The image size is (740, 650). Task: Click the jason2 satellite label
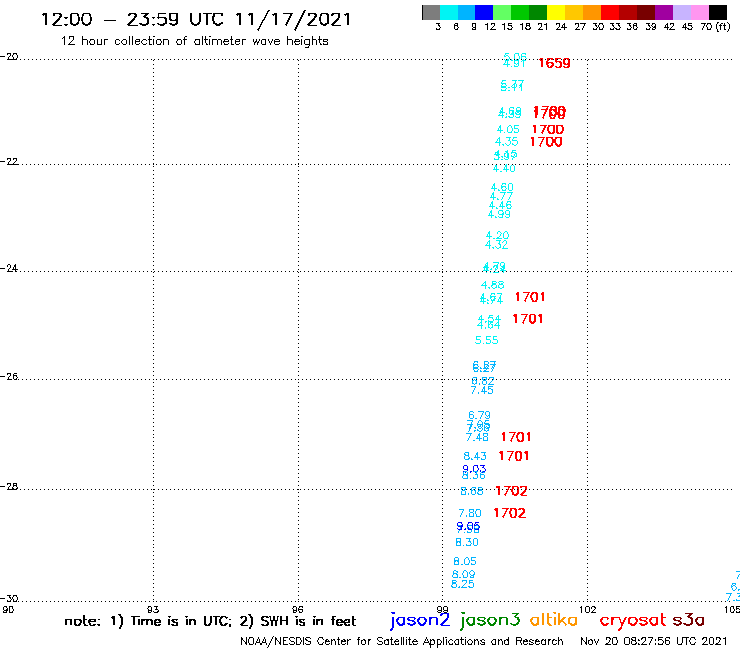point(420,620)
